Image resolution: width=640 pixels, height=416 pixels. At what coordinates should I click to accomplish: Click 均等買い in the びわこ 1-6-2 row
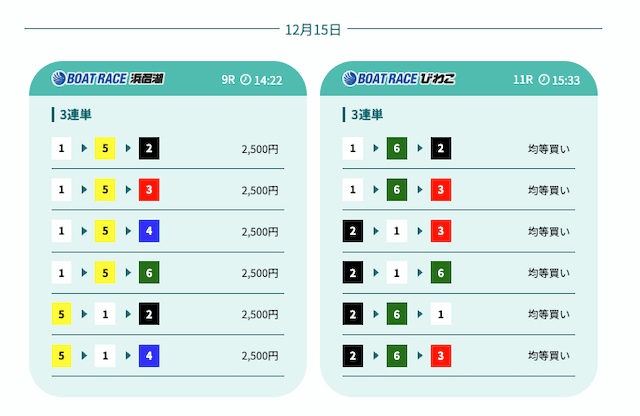pyautogui.click(x=549, y=149)
